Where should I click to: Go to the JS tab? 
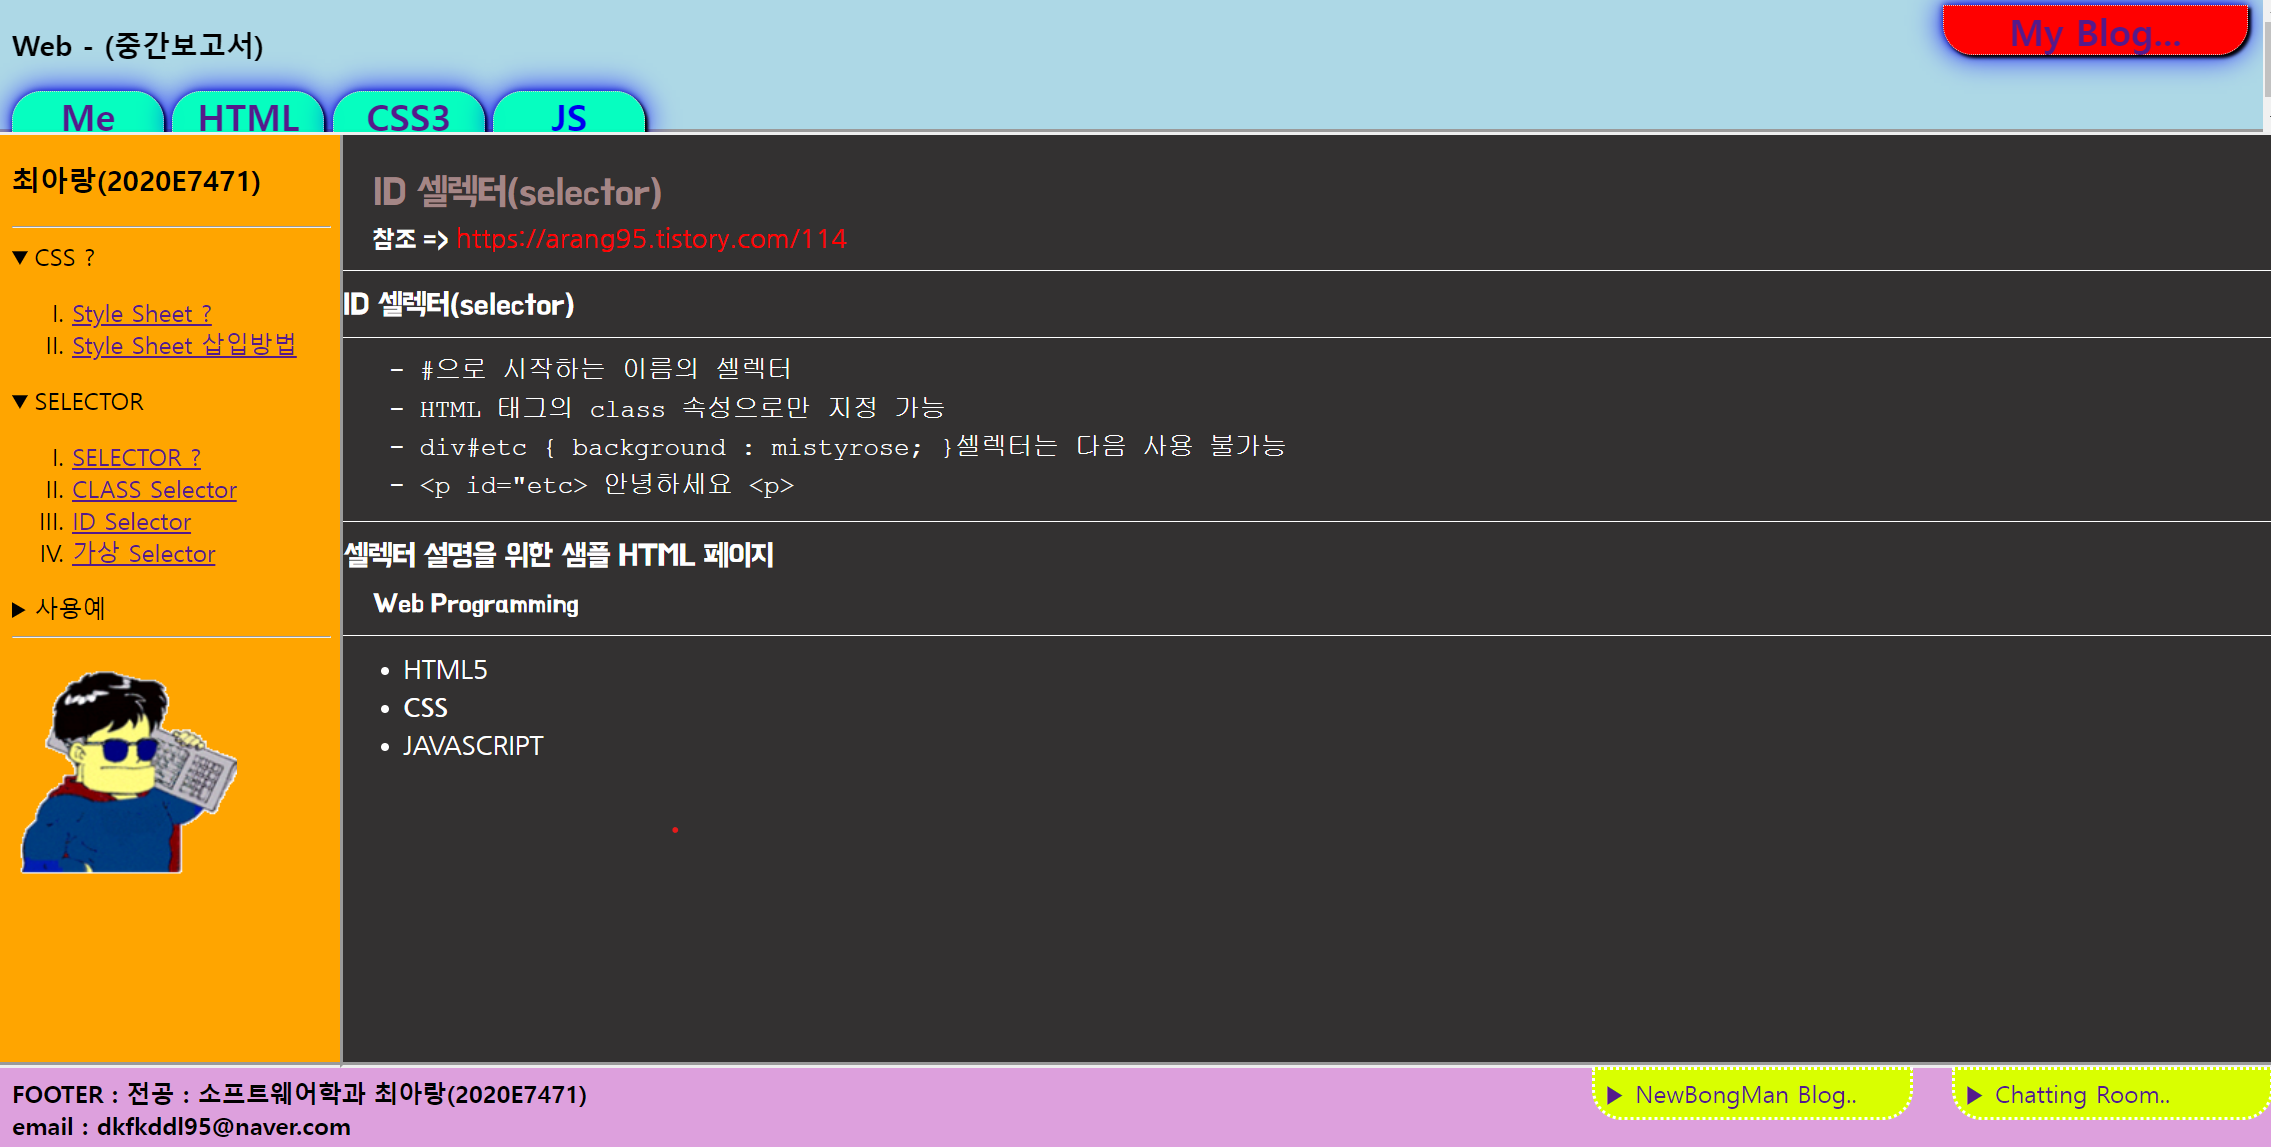pyautogui.click(x=568, y=116)
